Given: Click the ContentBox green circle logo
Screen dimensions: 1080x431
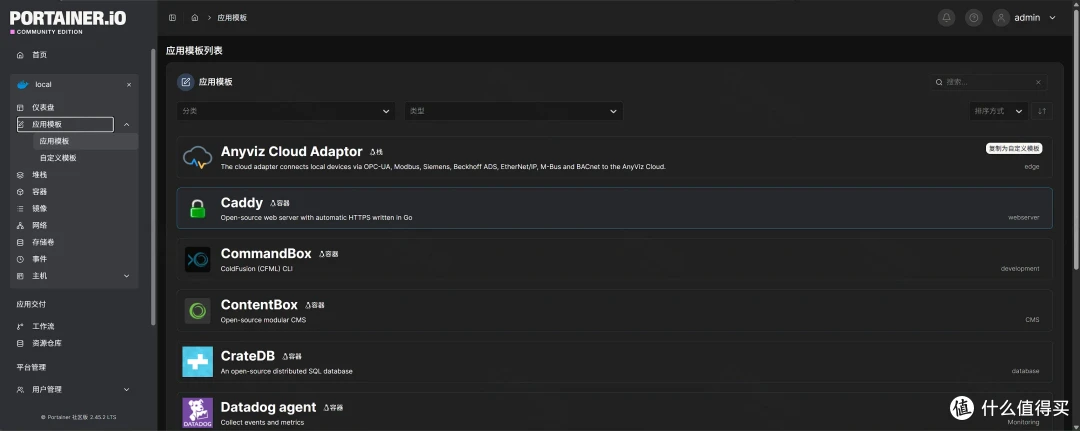Looking at the screenshot, I should tap(198, 311).
